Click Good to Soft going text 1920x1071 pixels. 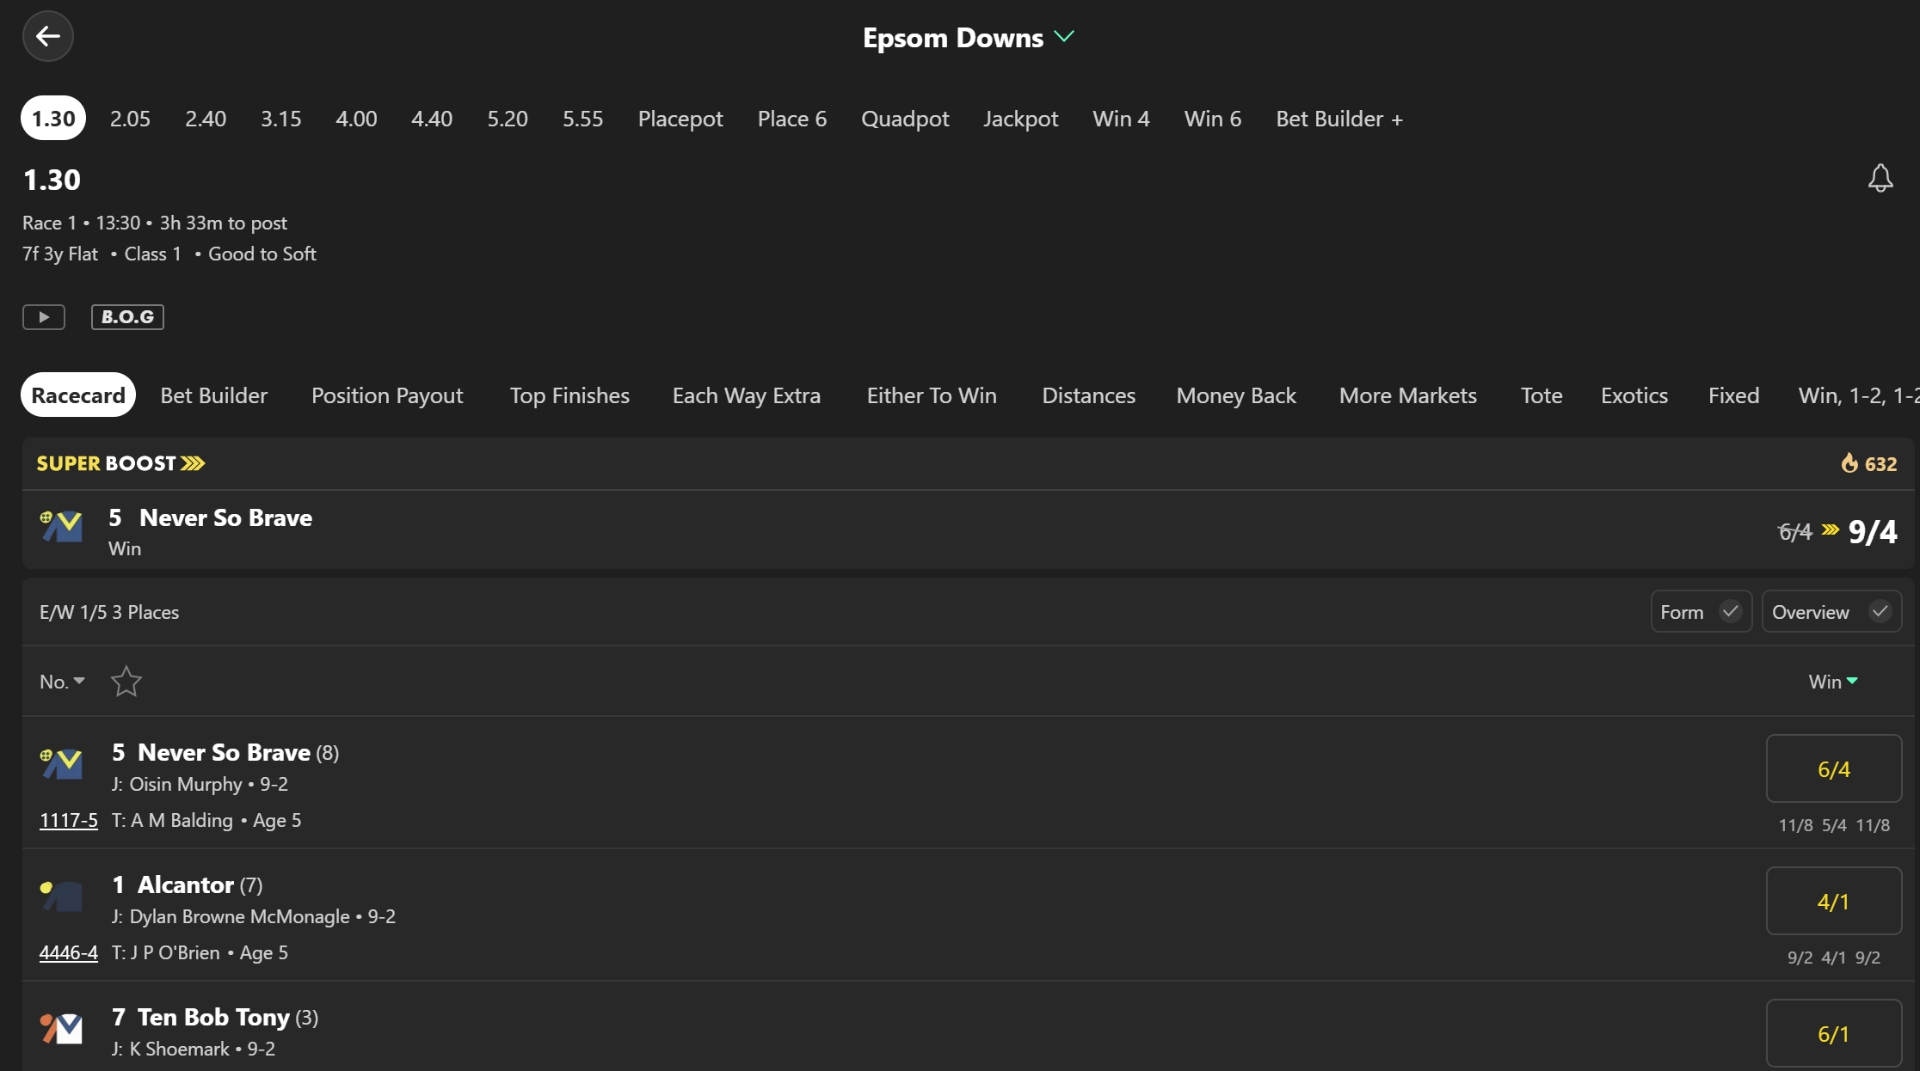coord(262,254)
